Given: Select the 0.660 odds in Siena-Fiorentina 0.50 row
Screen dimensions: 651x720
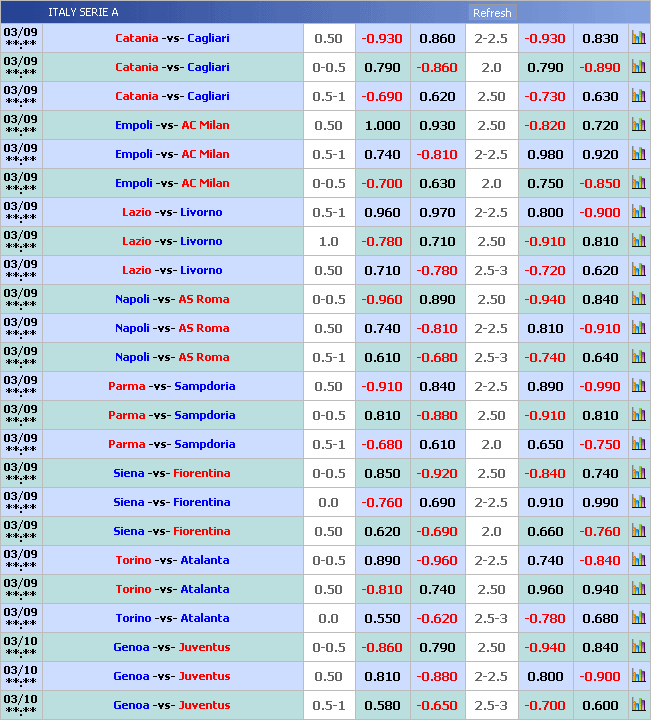Looking at the screenshot, I should click(545, 531).
